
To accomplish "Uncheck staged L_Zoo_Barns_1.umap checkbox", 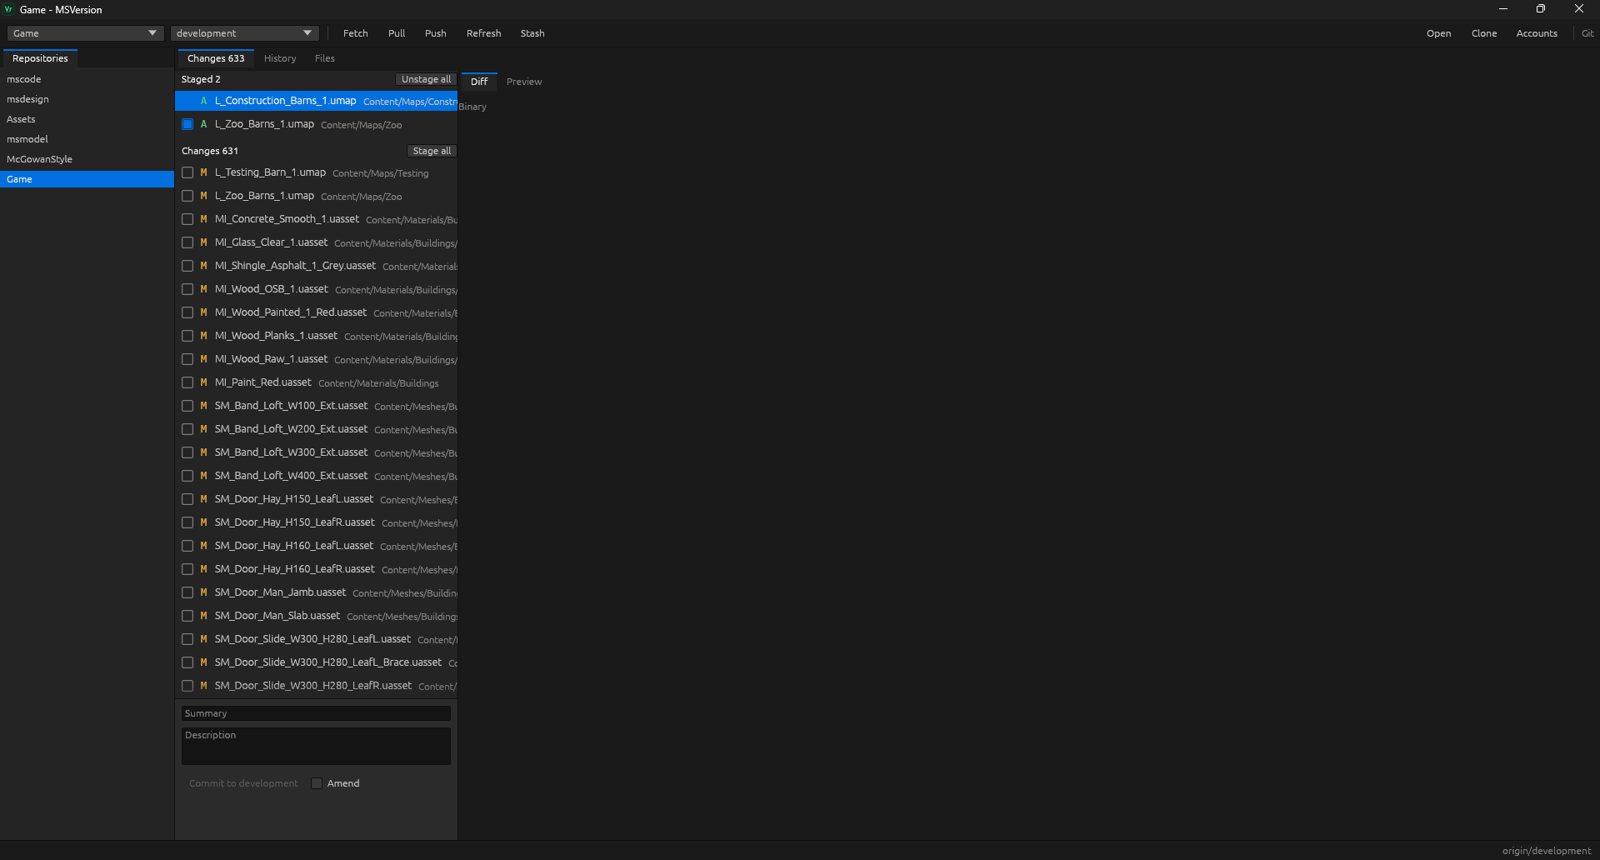I will coord(187,124).
